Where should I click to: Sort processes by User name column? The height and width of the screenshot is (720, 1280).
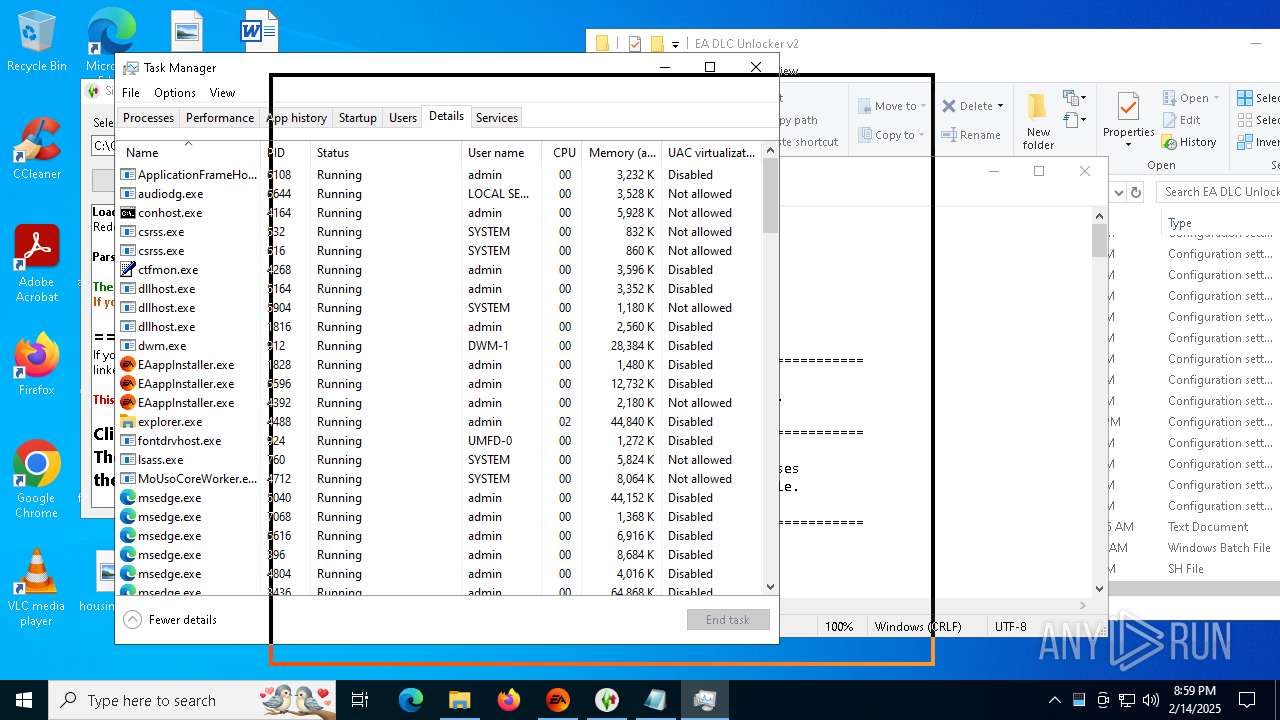click(501, 153)
